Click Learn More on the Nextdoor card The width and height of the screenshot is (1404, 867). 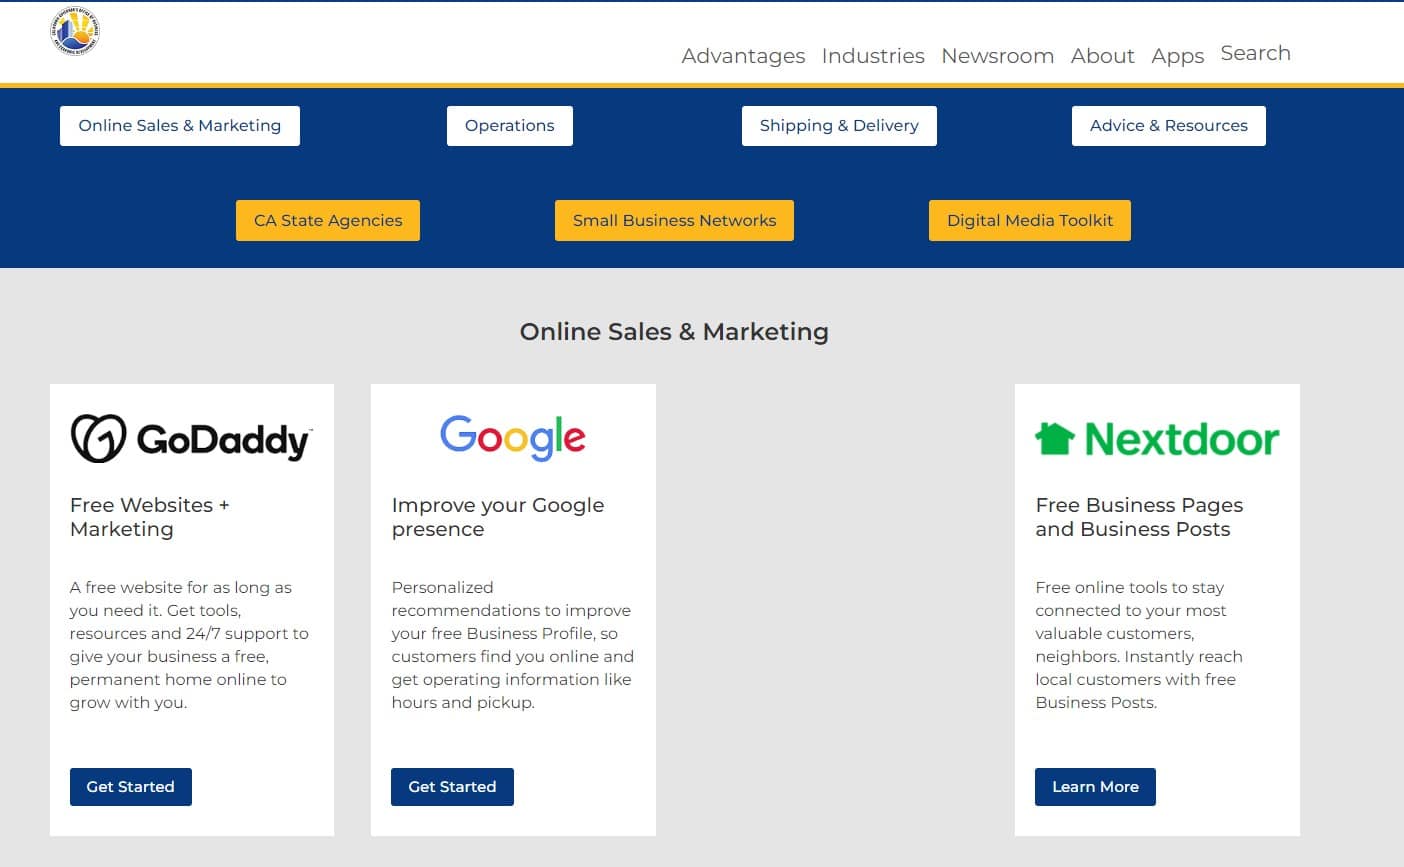tap(1095, 787)
